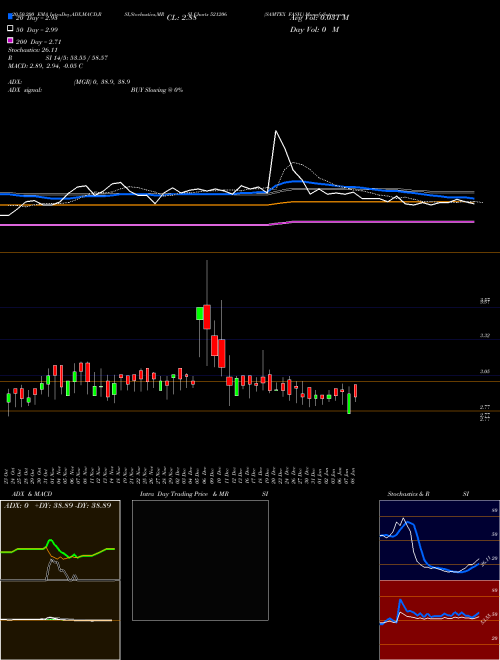The width and height of the screenshot is (500, 660).
Task: Click the 'Day Vol: 0 M' label
Action: (314, 29)
